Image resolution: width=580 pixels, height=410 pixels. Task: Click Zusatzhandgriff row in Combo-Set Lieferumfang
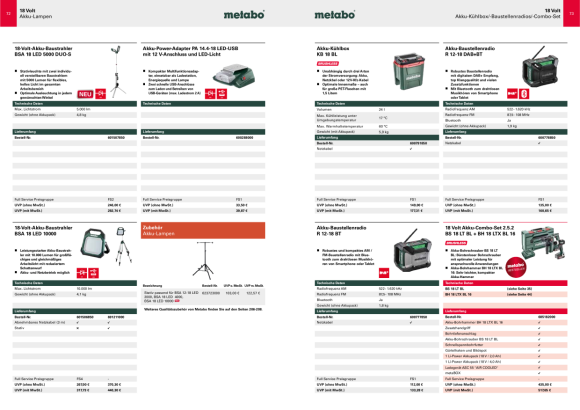(505, 328)
